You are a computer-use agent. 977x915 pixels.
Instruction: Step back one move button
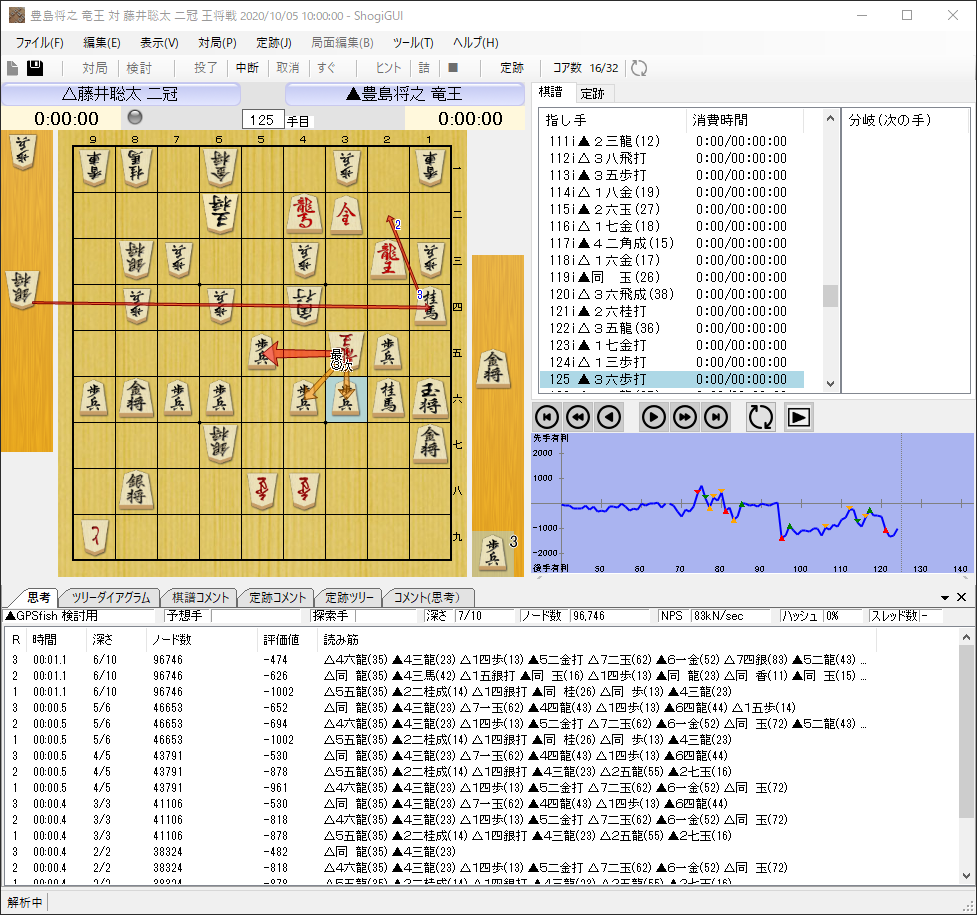[609, 417]
